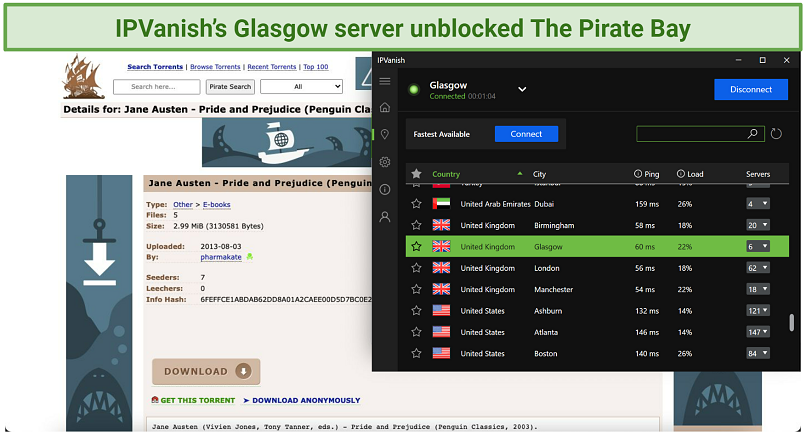Click the Disconnect button
Image resolution: width=806 pixels, height=438 pixels.
(x=751, y=89)
